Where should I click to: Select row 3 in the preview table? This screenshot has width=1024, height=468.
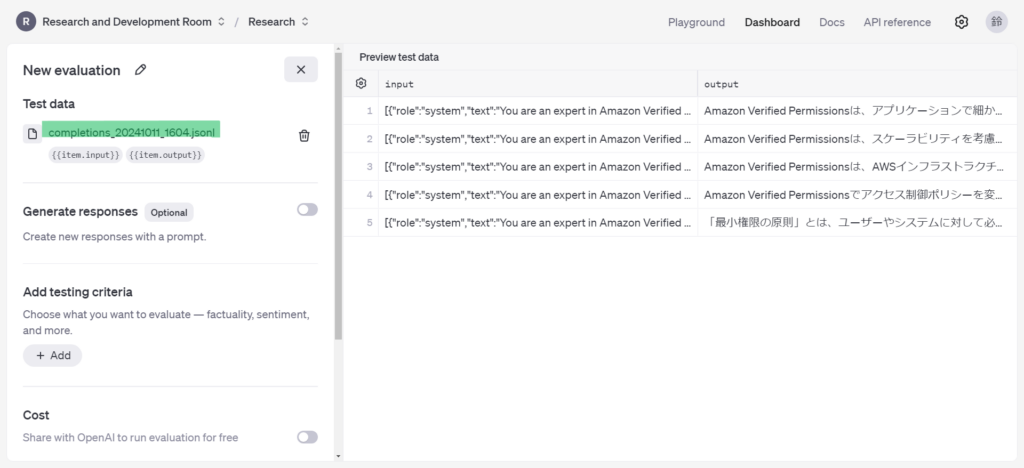pos(369,167)
